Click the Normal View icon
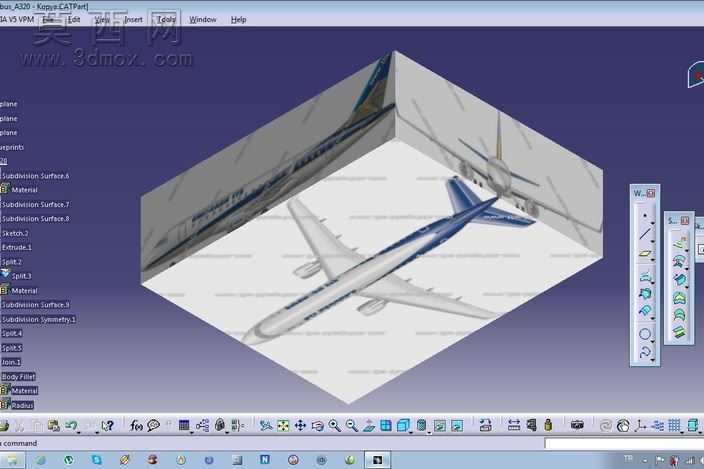 coord(369,425)
